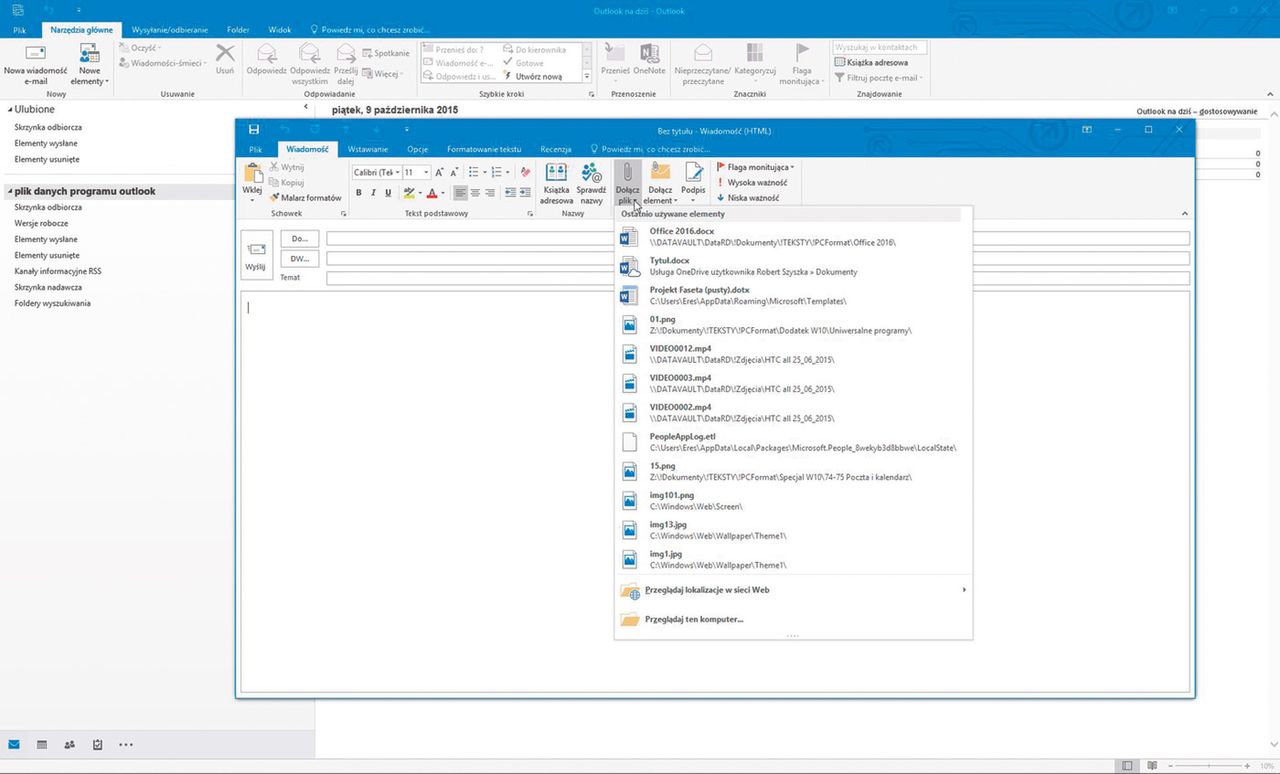Image resolution: width=1280 pixels, height=774 pixels.
Task: Select Skrzynka odbiorcza under Ulubione
Action: pyautogui.click(x=48, y=127)
